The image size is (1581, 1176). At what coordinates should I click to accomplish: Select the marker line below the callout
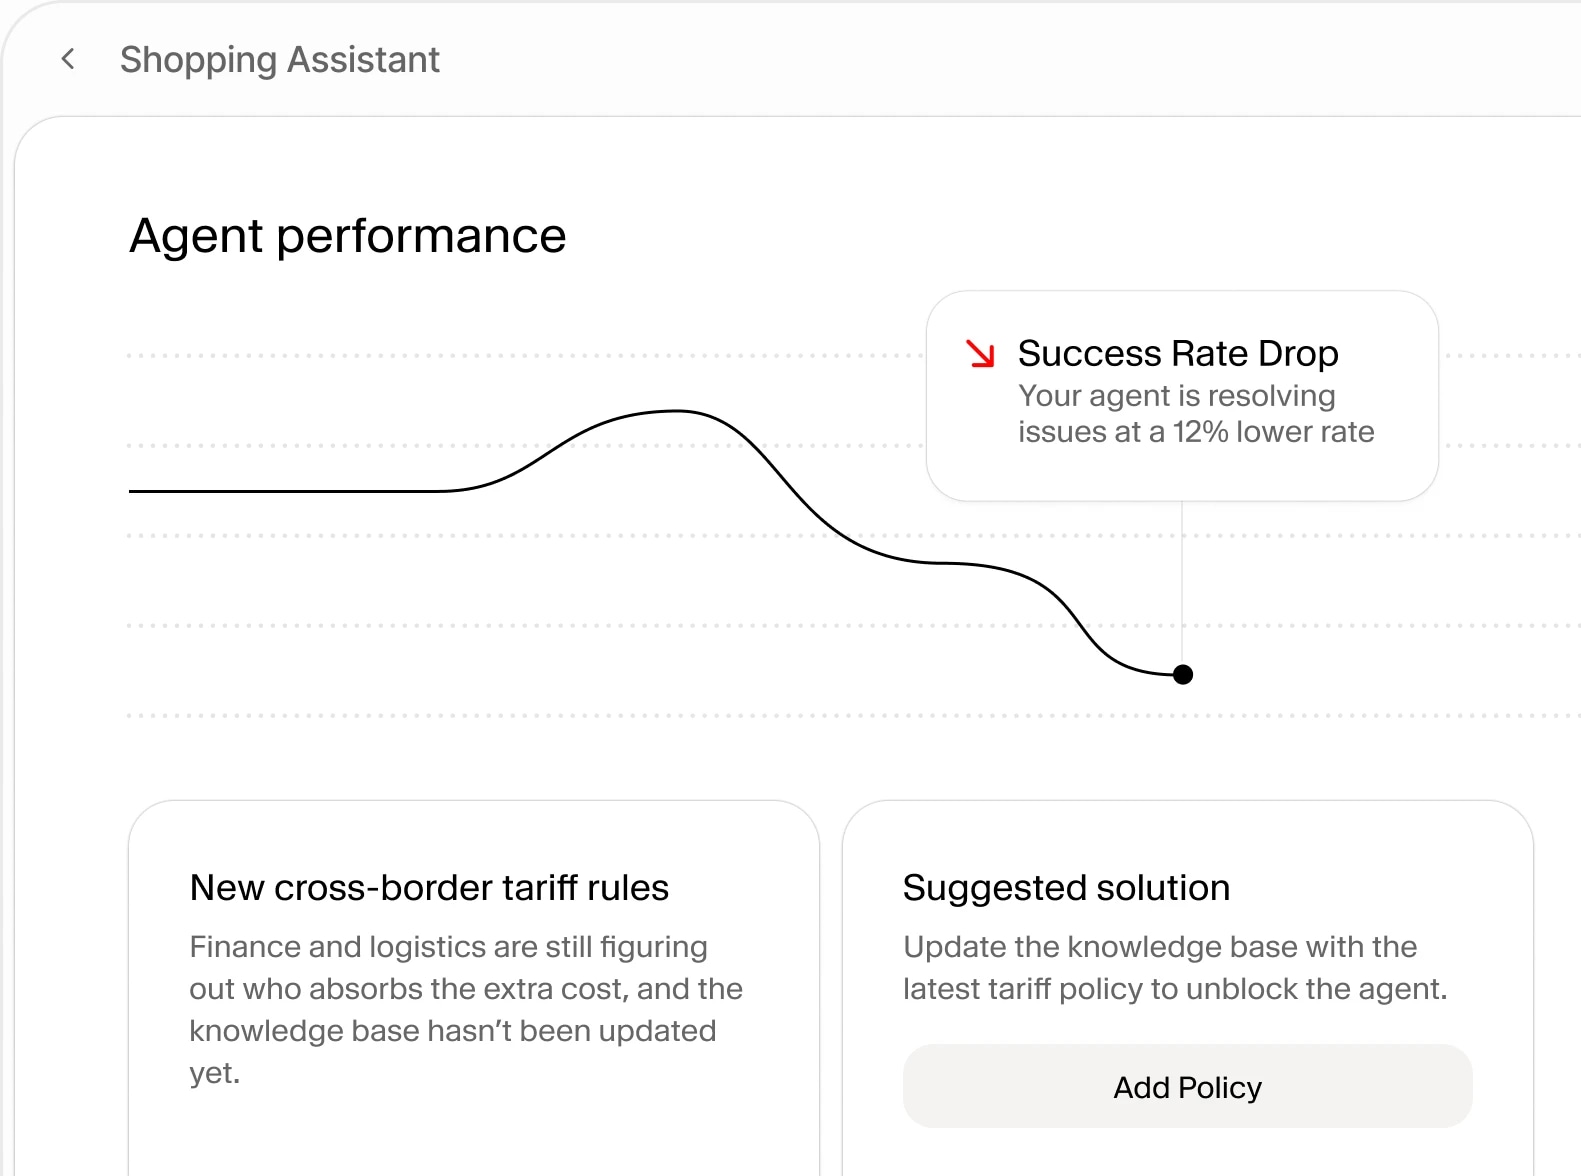point(1183,580)
